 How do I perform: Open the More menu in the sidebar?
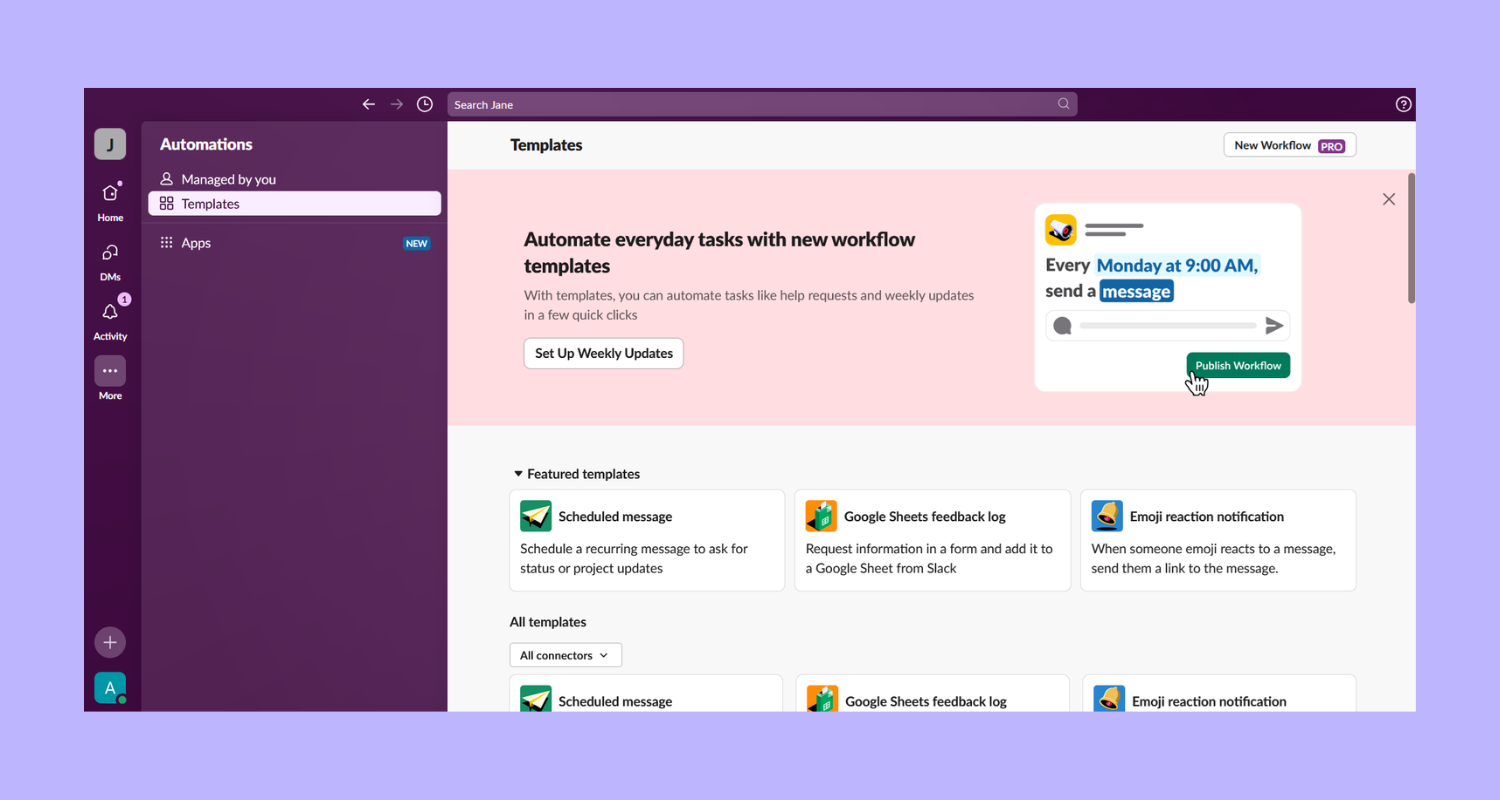click(x=110, y=379)
